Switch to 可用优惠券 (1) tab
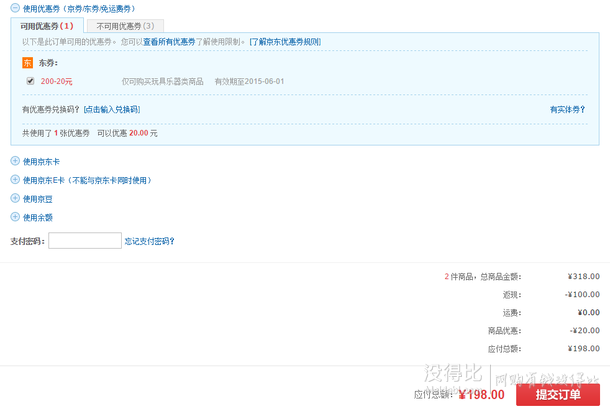This screenshot has width=610, height=414. pyautogui.click(x=47, y=26)
